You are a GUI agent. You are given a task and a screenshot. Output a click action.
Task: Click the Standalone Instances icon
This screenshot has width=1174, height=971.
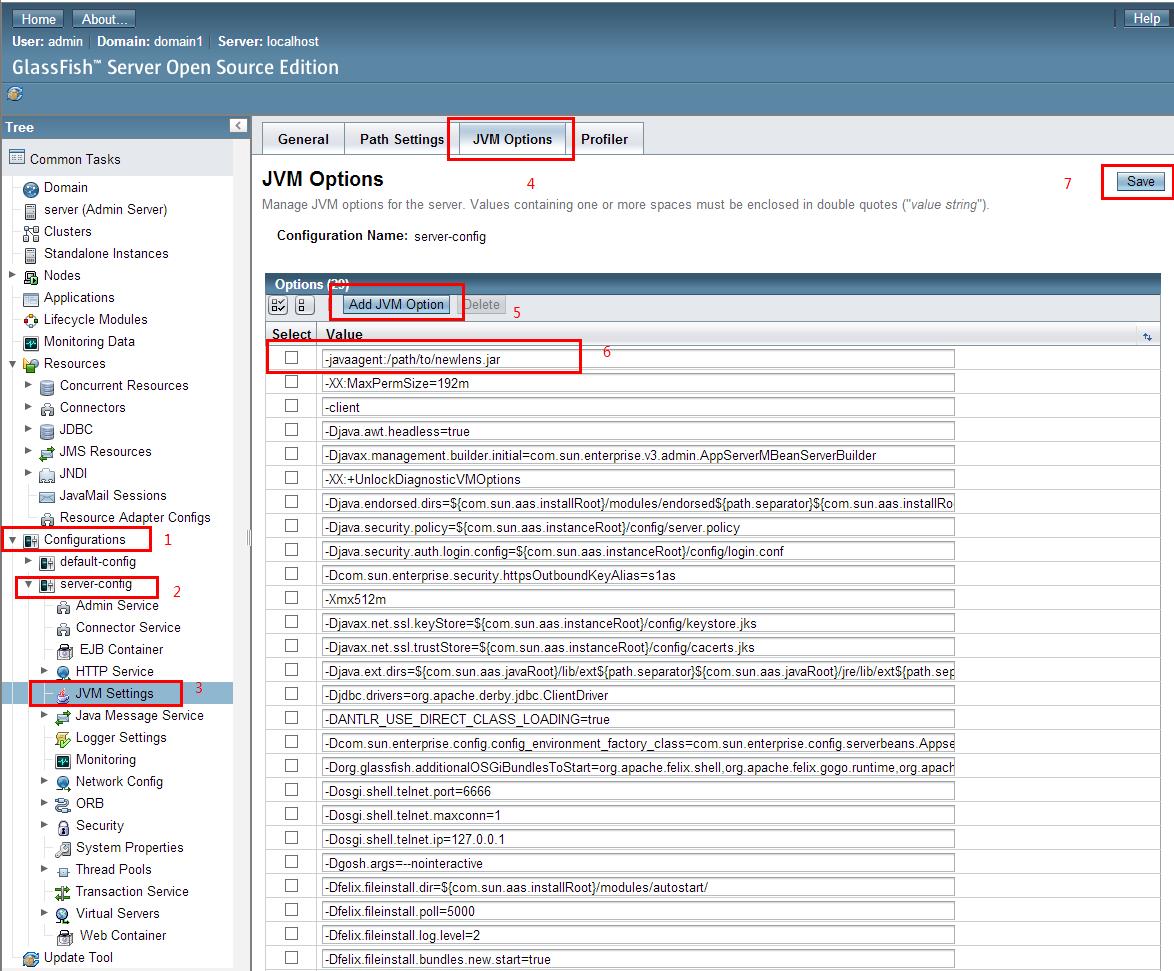31,255
